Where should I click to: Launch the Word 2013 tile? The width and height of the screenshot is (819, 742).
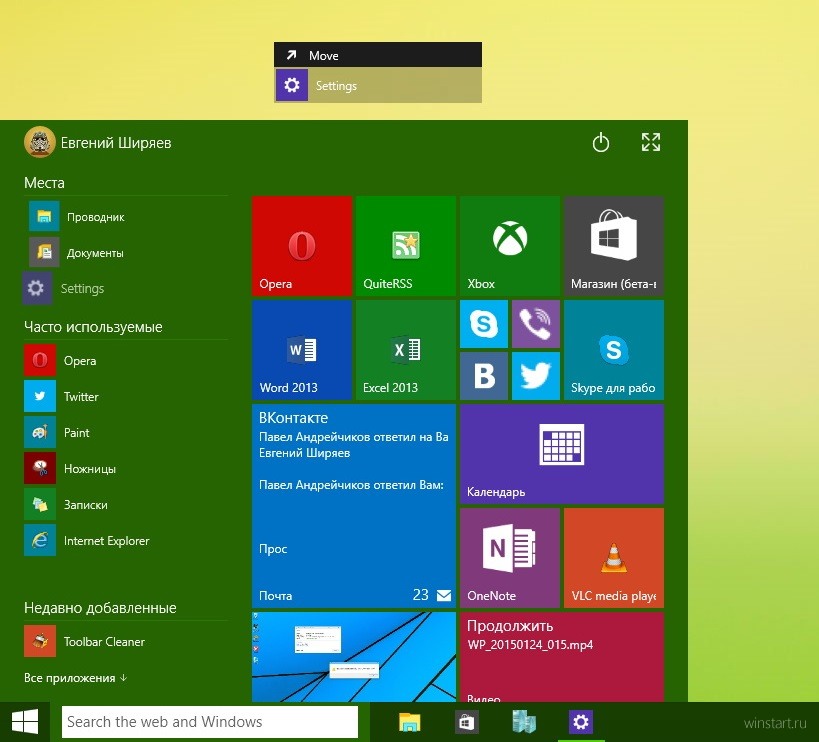click(x=301, y=350)
